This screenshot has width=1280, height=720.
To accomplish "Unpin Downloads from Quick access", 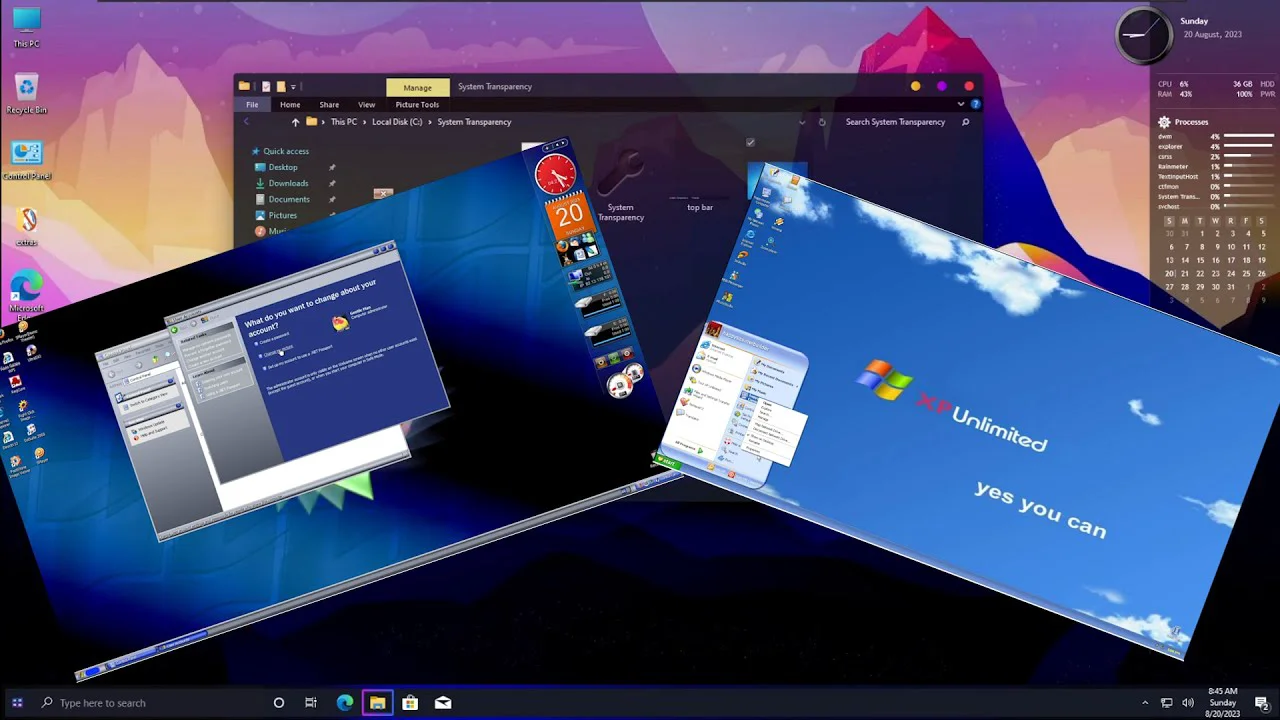I will (x=332, y=183).
